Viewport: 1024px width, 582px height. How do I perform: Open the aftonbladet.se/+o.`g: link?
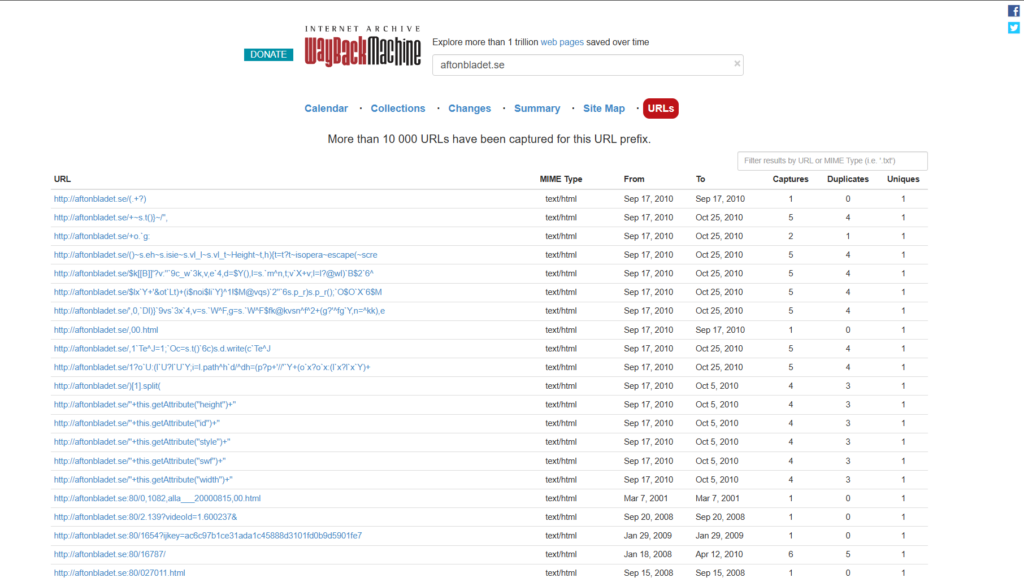(x=101, y=236)
